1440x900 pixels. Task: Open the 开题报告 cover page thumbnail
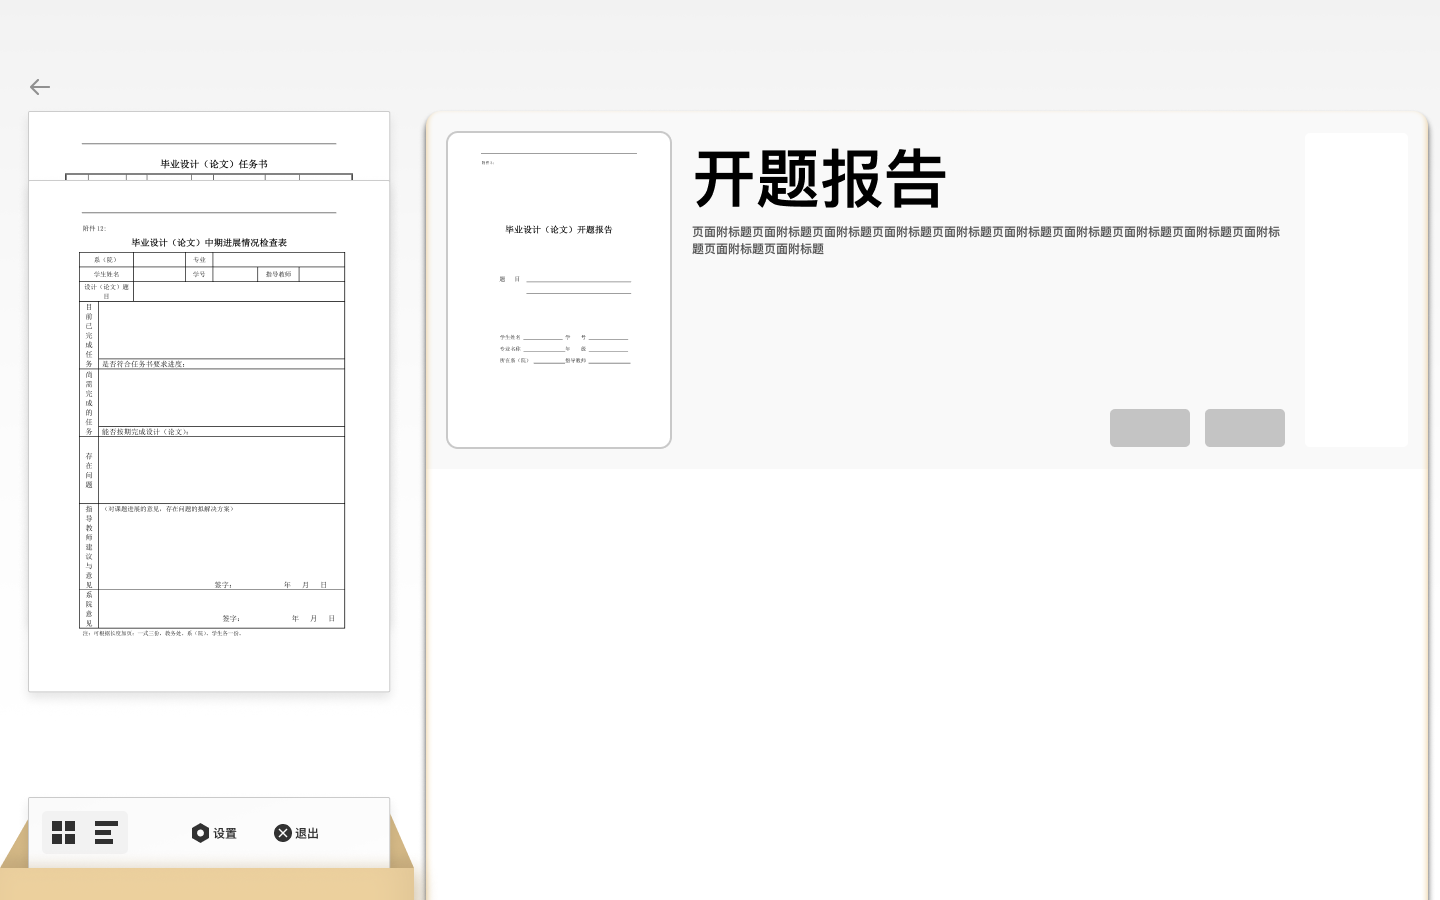click(x=559, y=290)
